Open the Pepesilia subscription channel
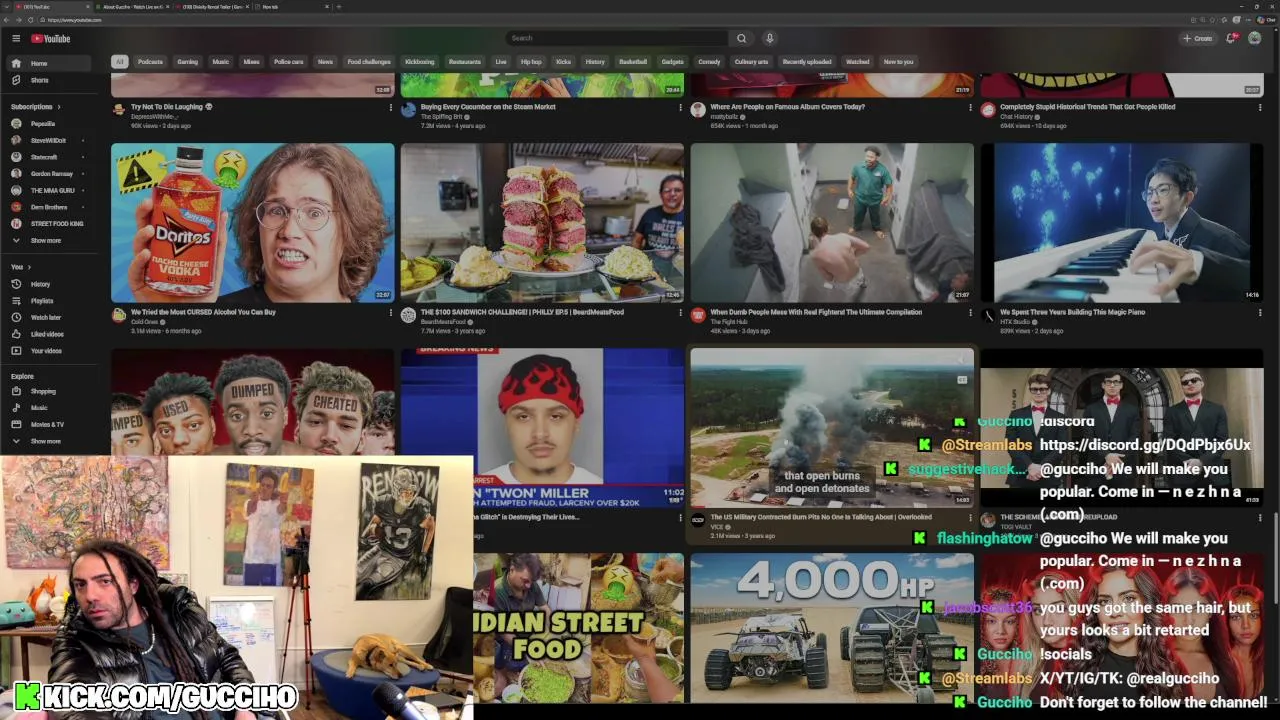The width and height of the screenshot is (1280, 720). pos(48,124)
